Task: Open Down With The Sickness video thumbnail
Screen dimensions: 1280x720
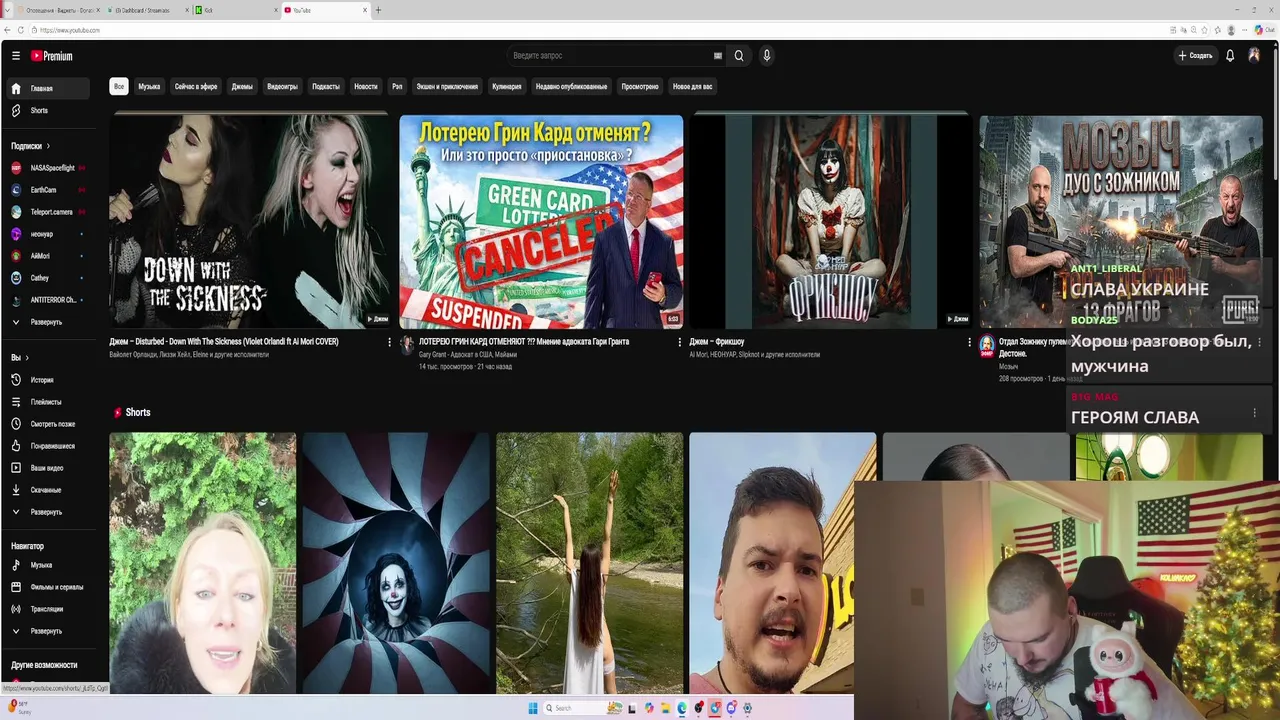Action: [x=251, y=221]
